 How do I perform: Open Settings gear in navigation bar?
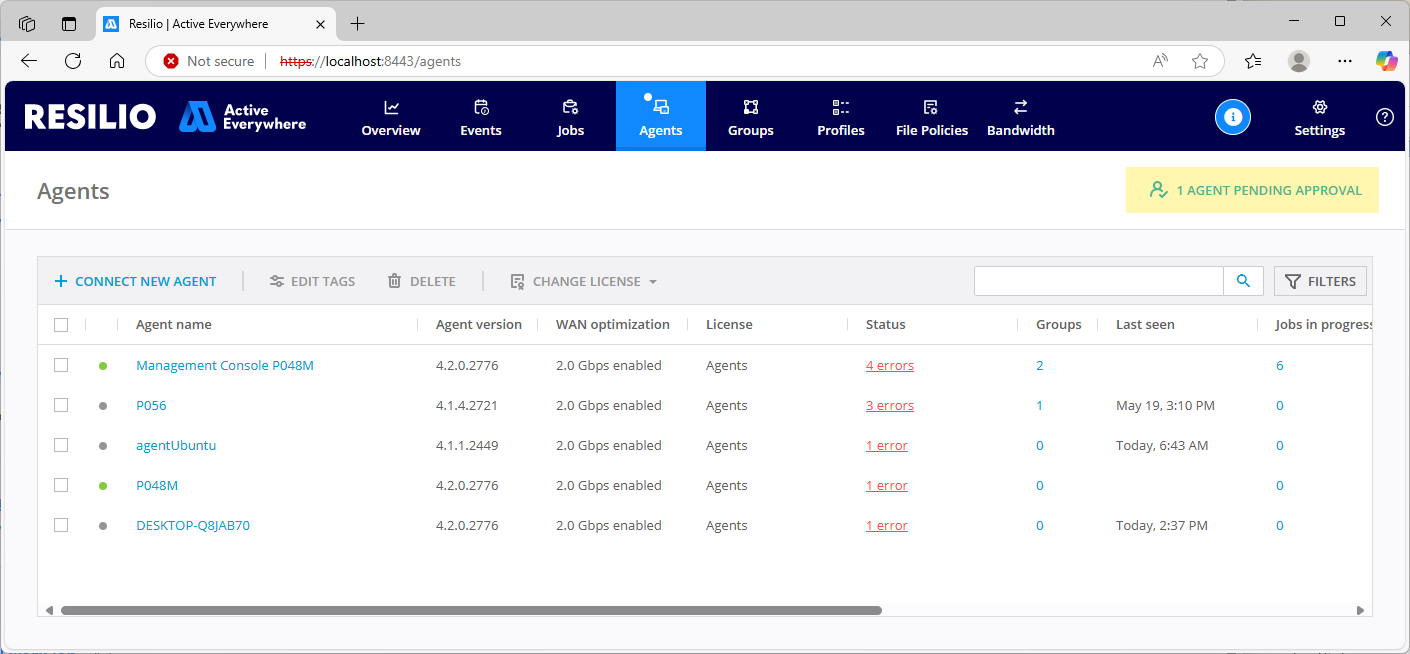point(1319,117)
